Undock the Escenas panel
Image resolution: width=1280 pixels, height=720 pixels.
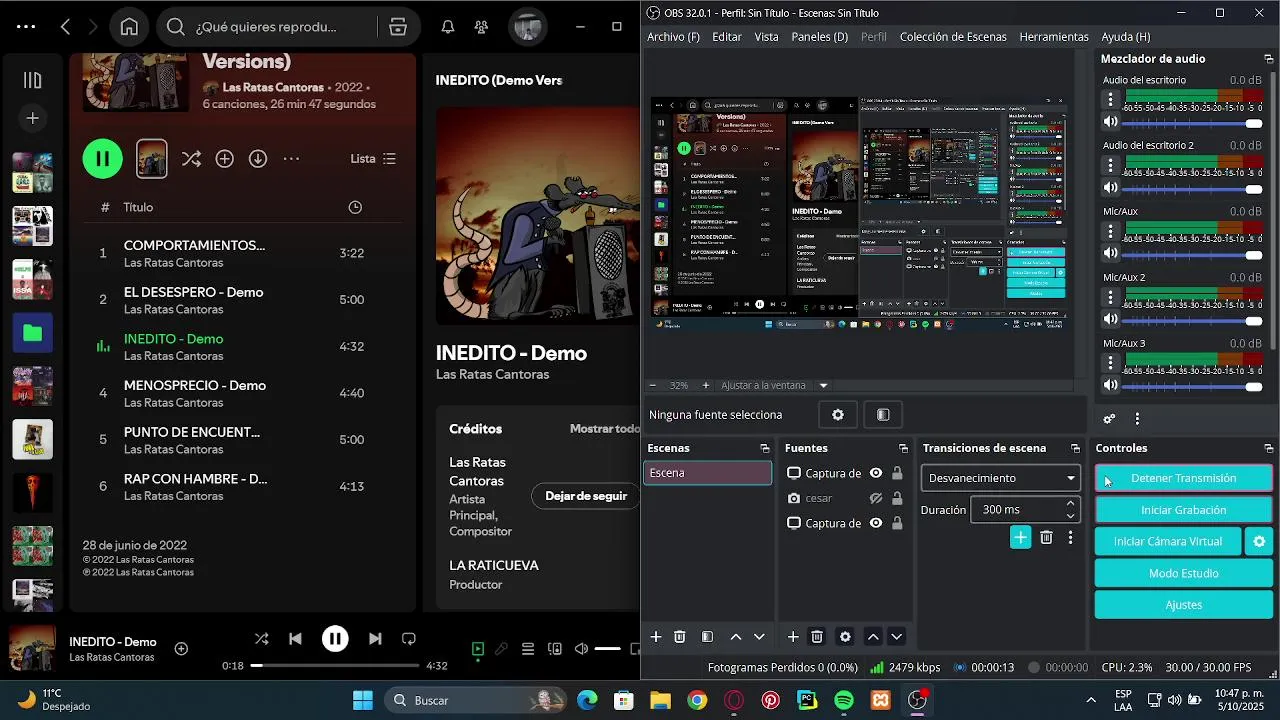point(765,448)
